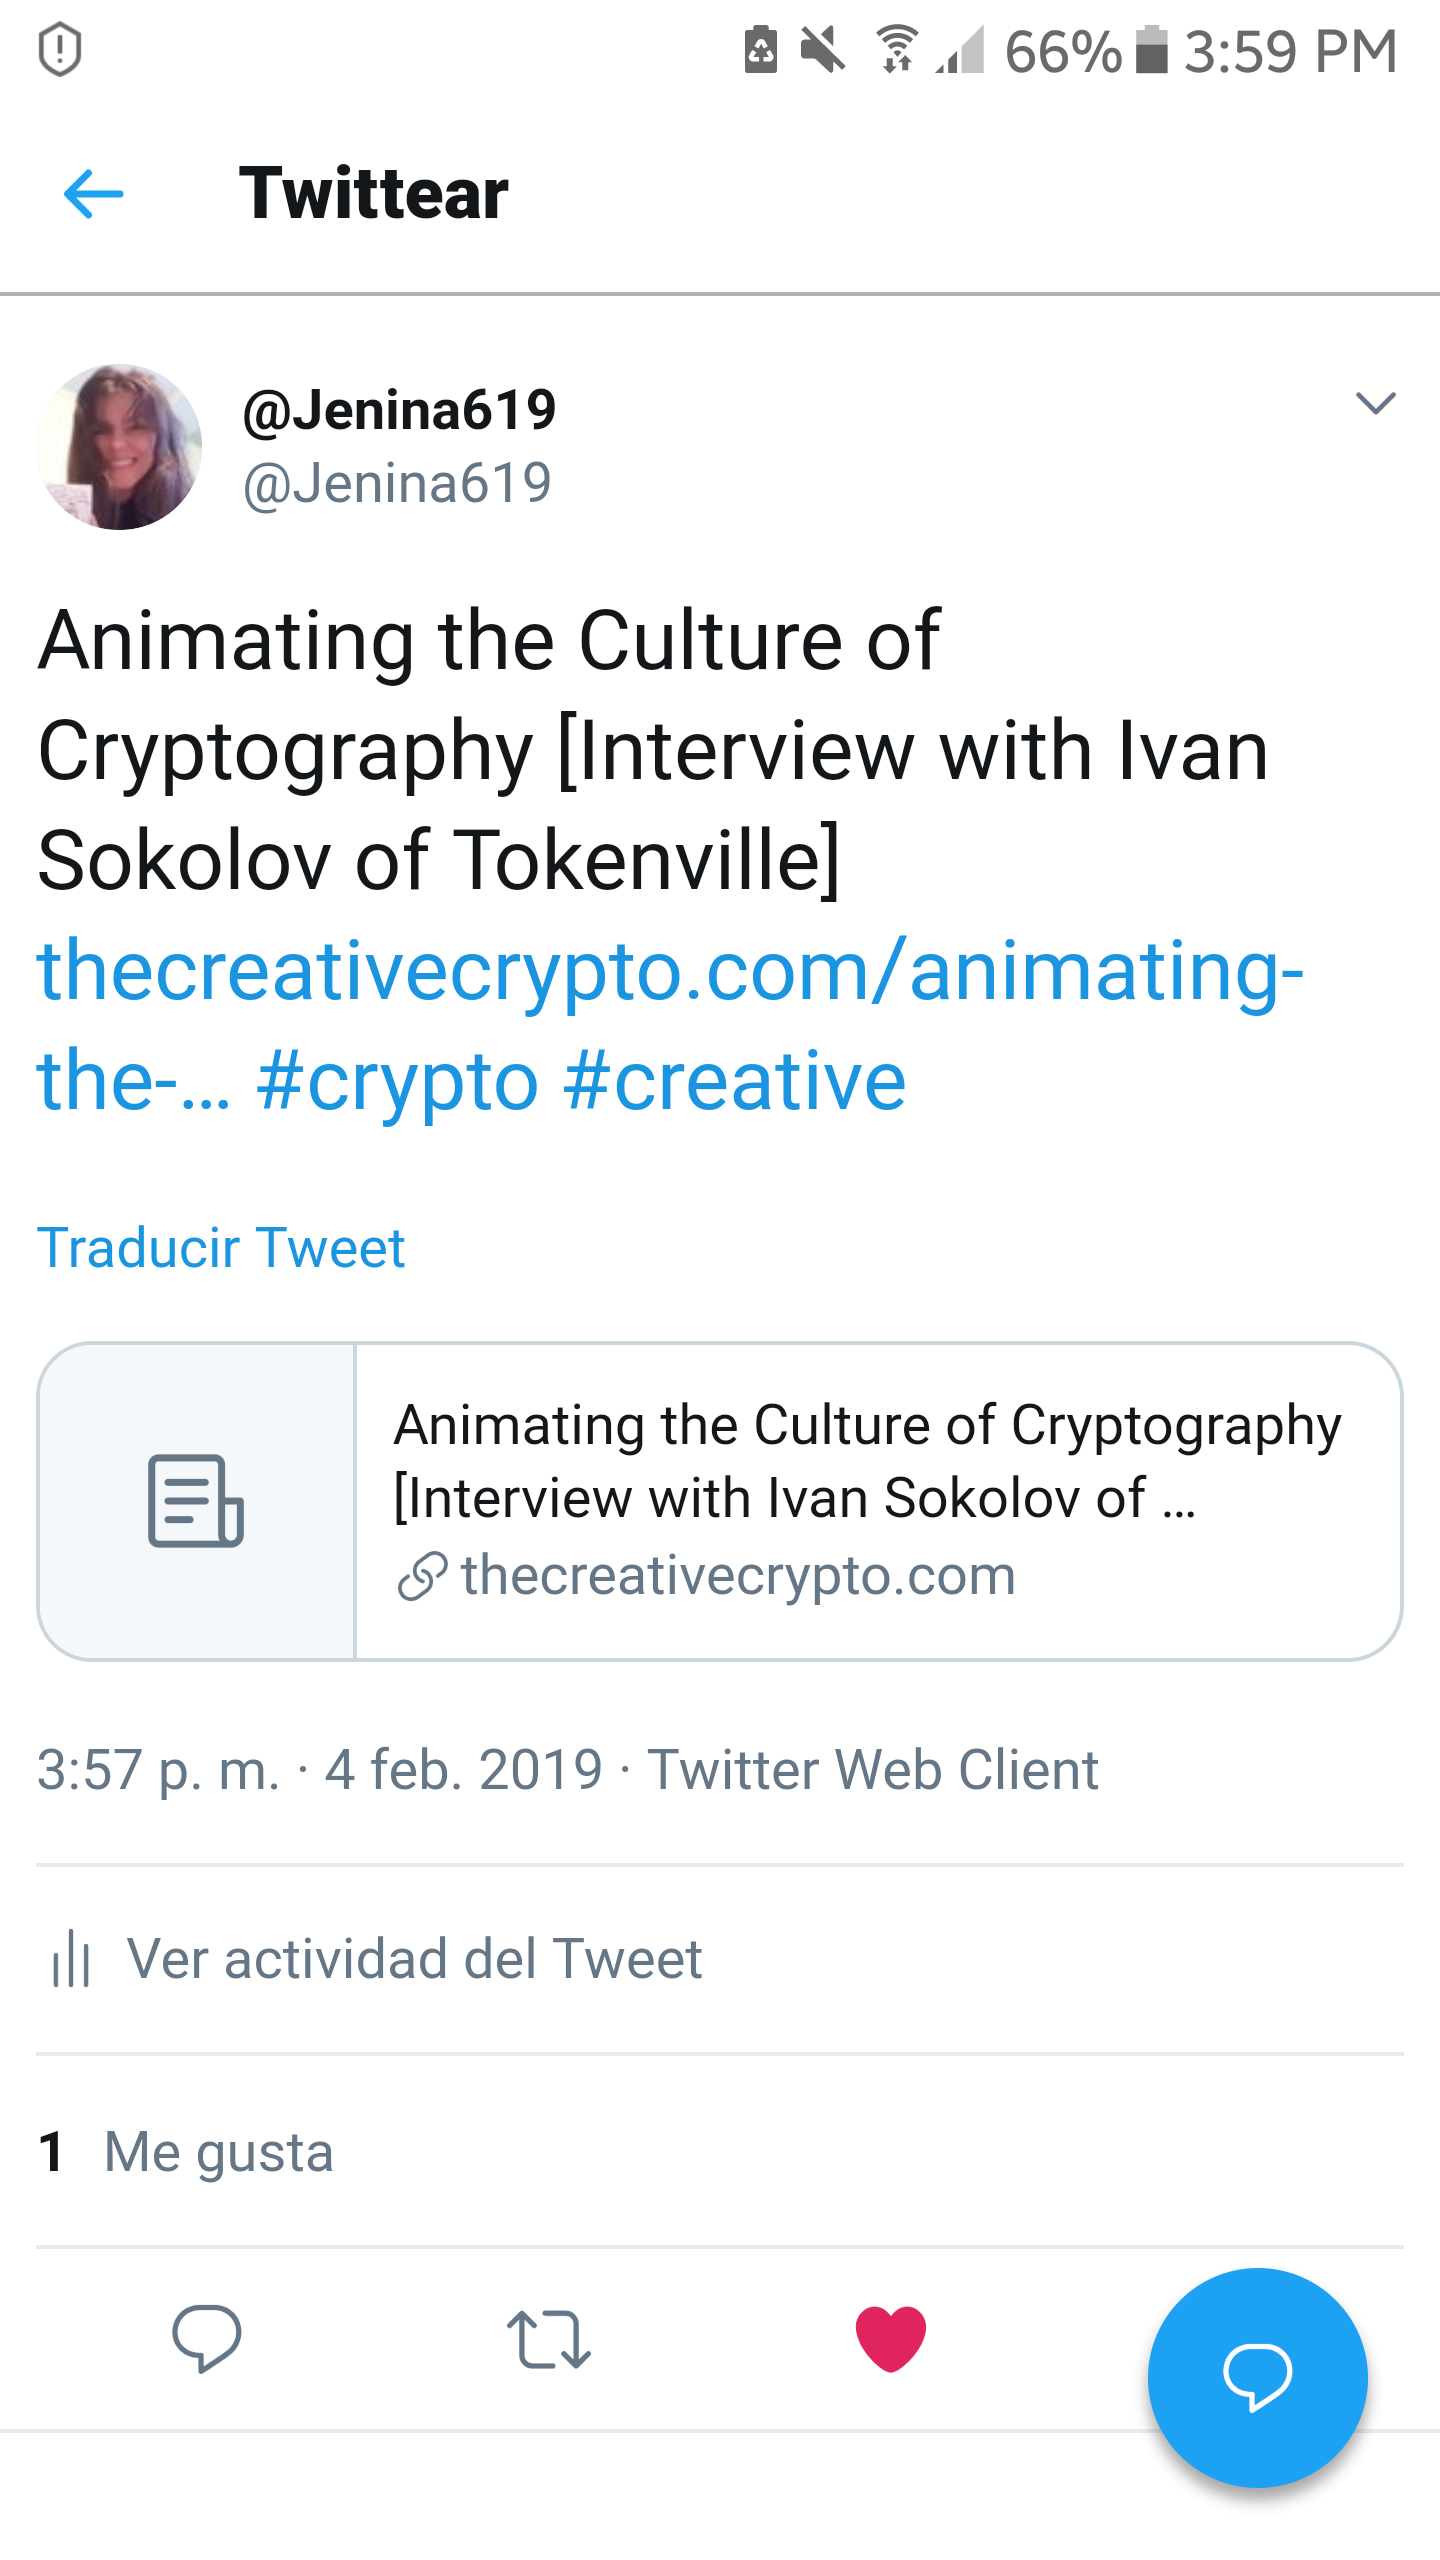Open Jenina619 profile picture
The height and width of the screenshot is (2560, 1440).
[x=119, y=447]
